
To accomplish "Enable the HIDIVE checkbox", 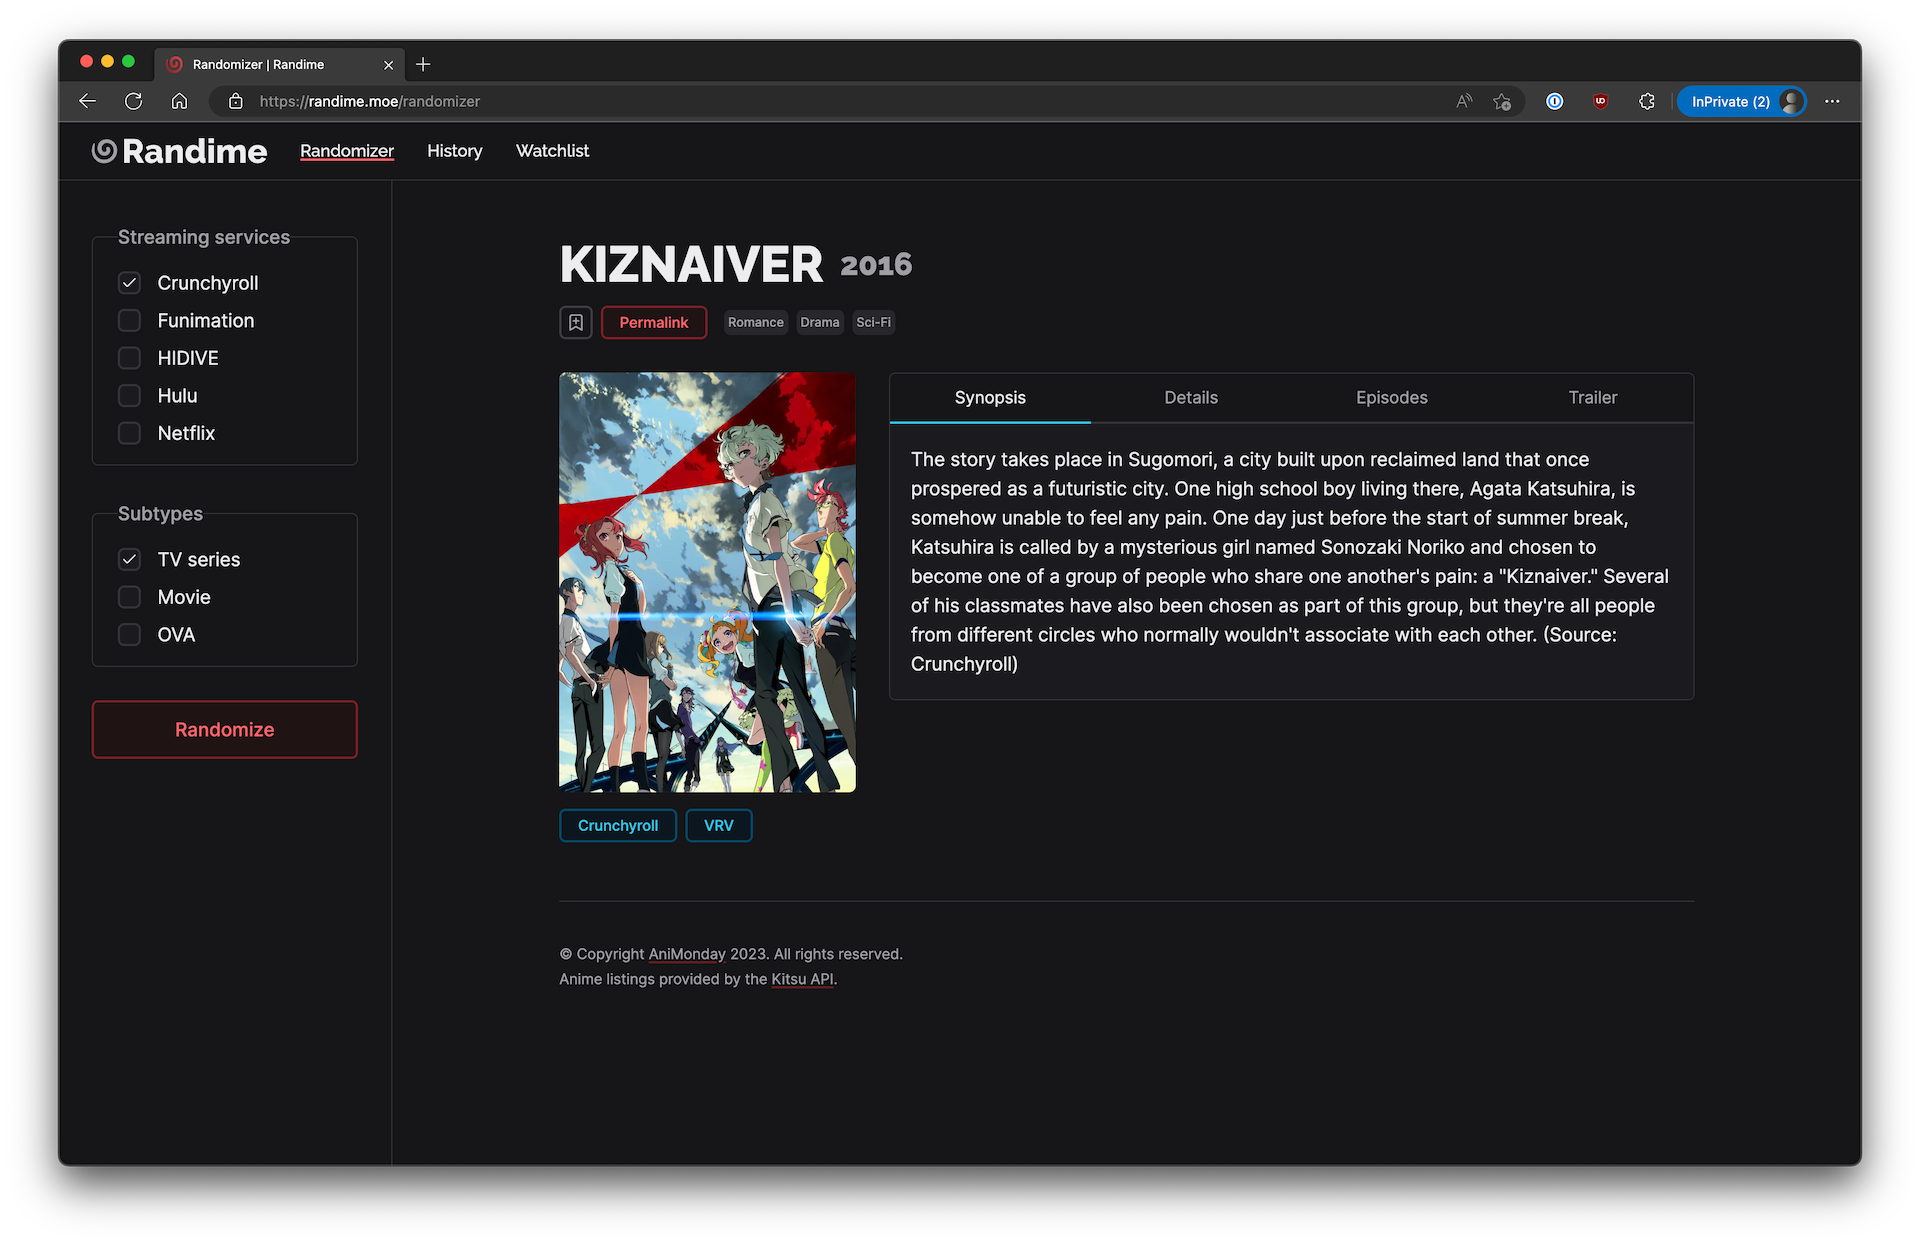I will click(x=129, y=358).
